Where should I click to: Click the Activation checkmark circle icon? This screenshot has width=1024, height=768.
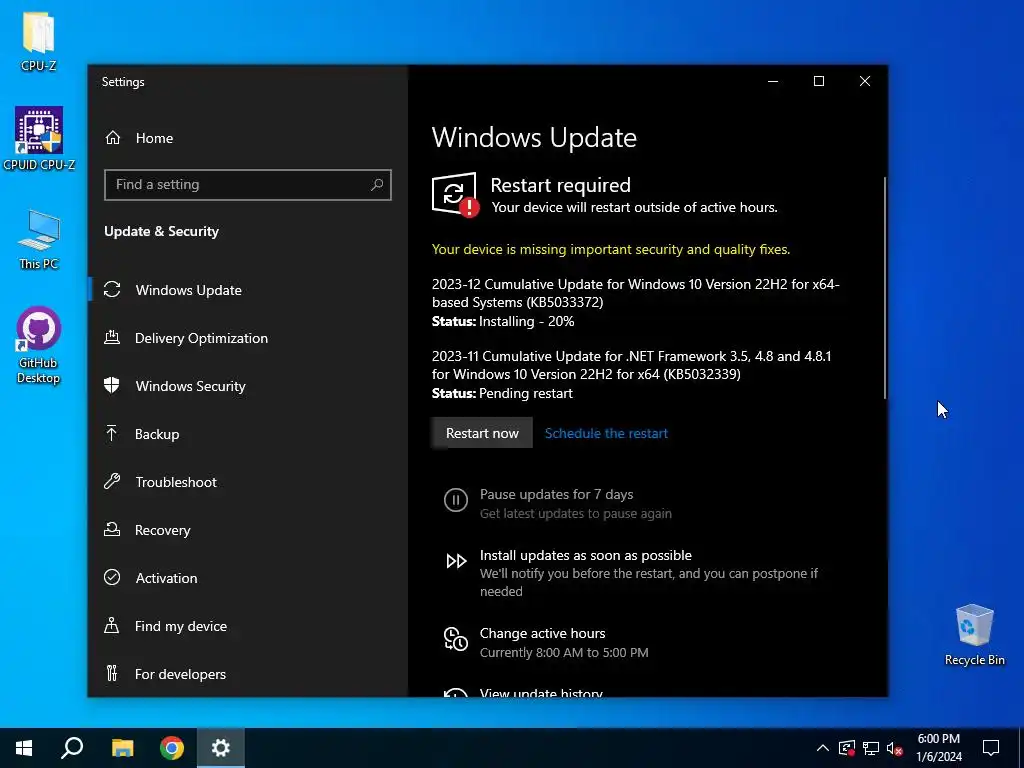112,577
